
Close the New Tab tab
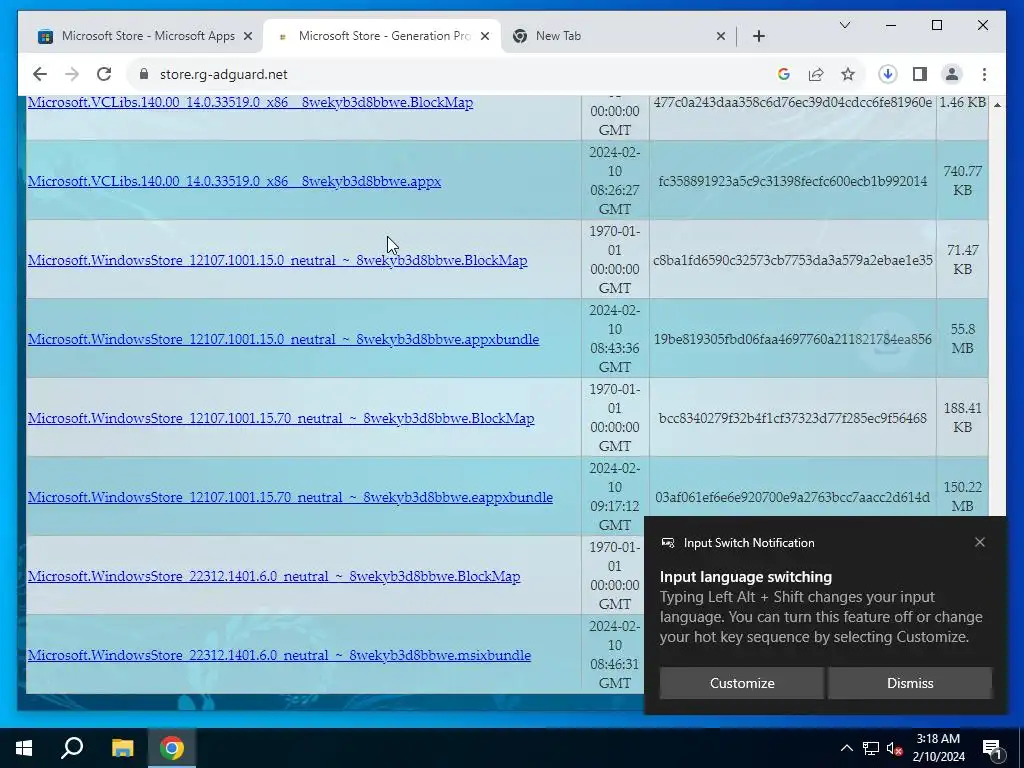click(720, 36)
